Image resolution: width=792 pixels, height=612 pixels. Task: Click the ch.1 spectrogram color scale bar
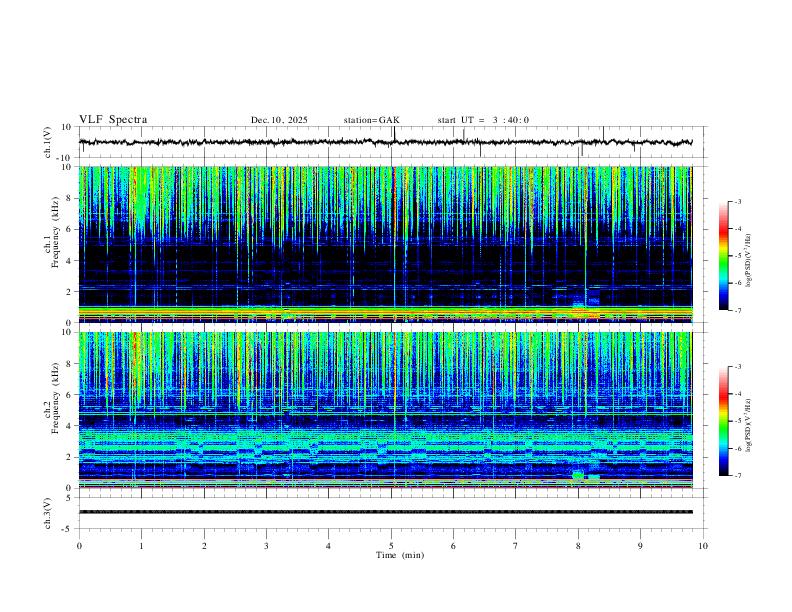(x=723, y=256)
